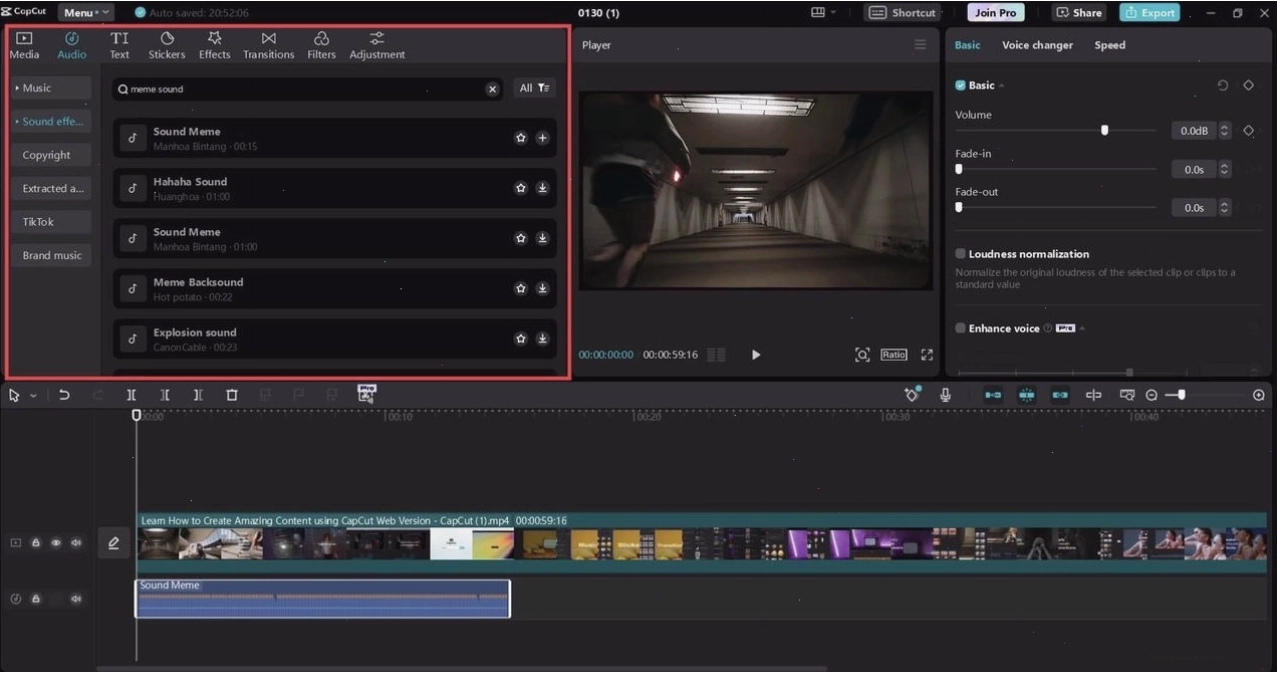Lock the video track
This screenshot has width=1277, height=674.
coord(36,543)
